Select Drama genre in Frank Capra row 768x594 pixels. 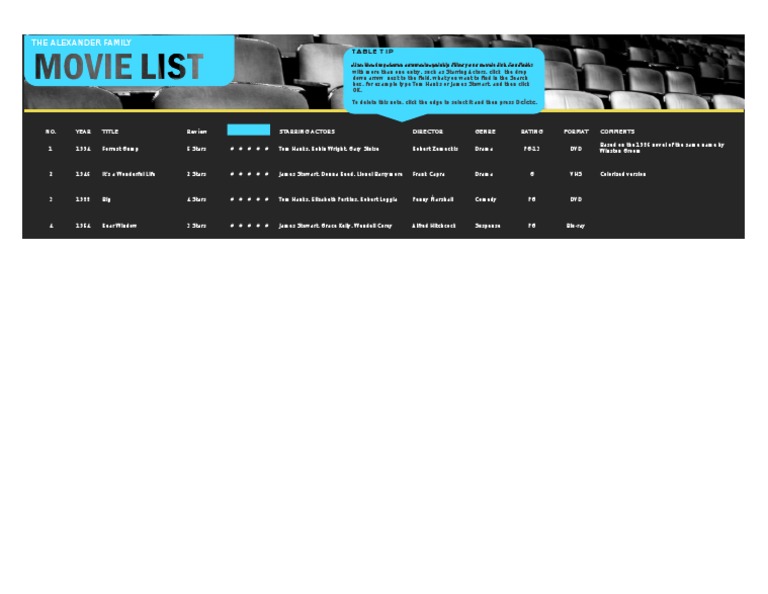tap(484, 174)
